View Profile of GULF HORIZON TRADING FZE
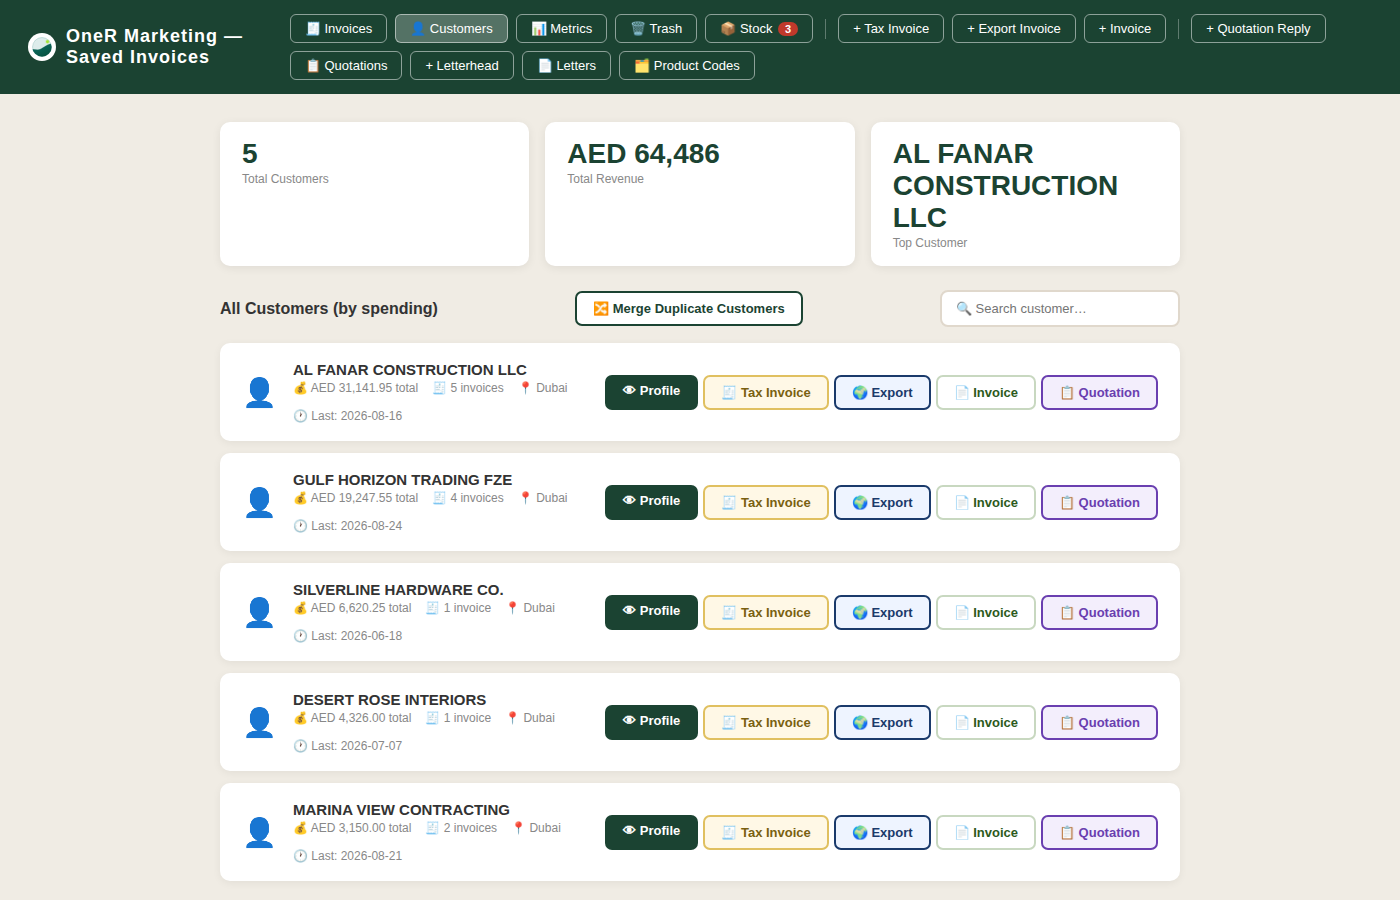Image resolution: width=1400 pixels, height=900 pixels. pyautogui.click(x=651, y=502)
